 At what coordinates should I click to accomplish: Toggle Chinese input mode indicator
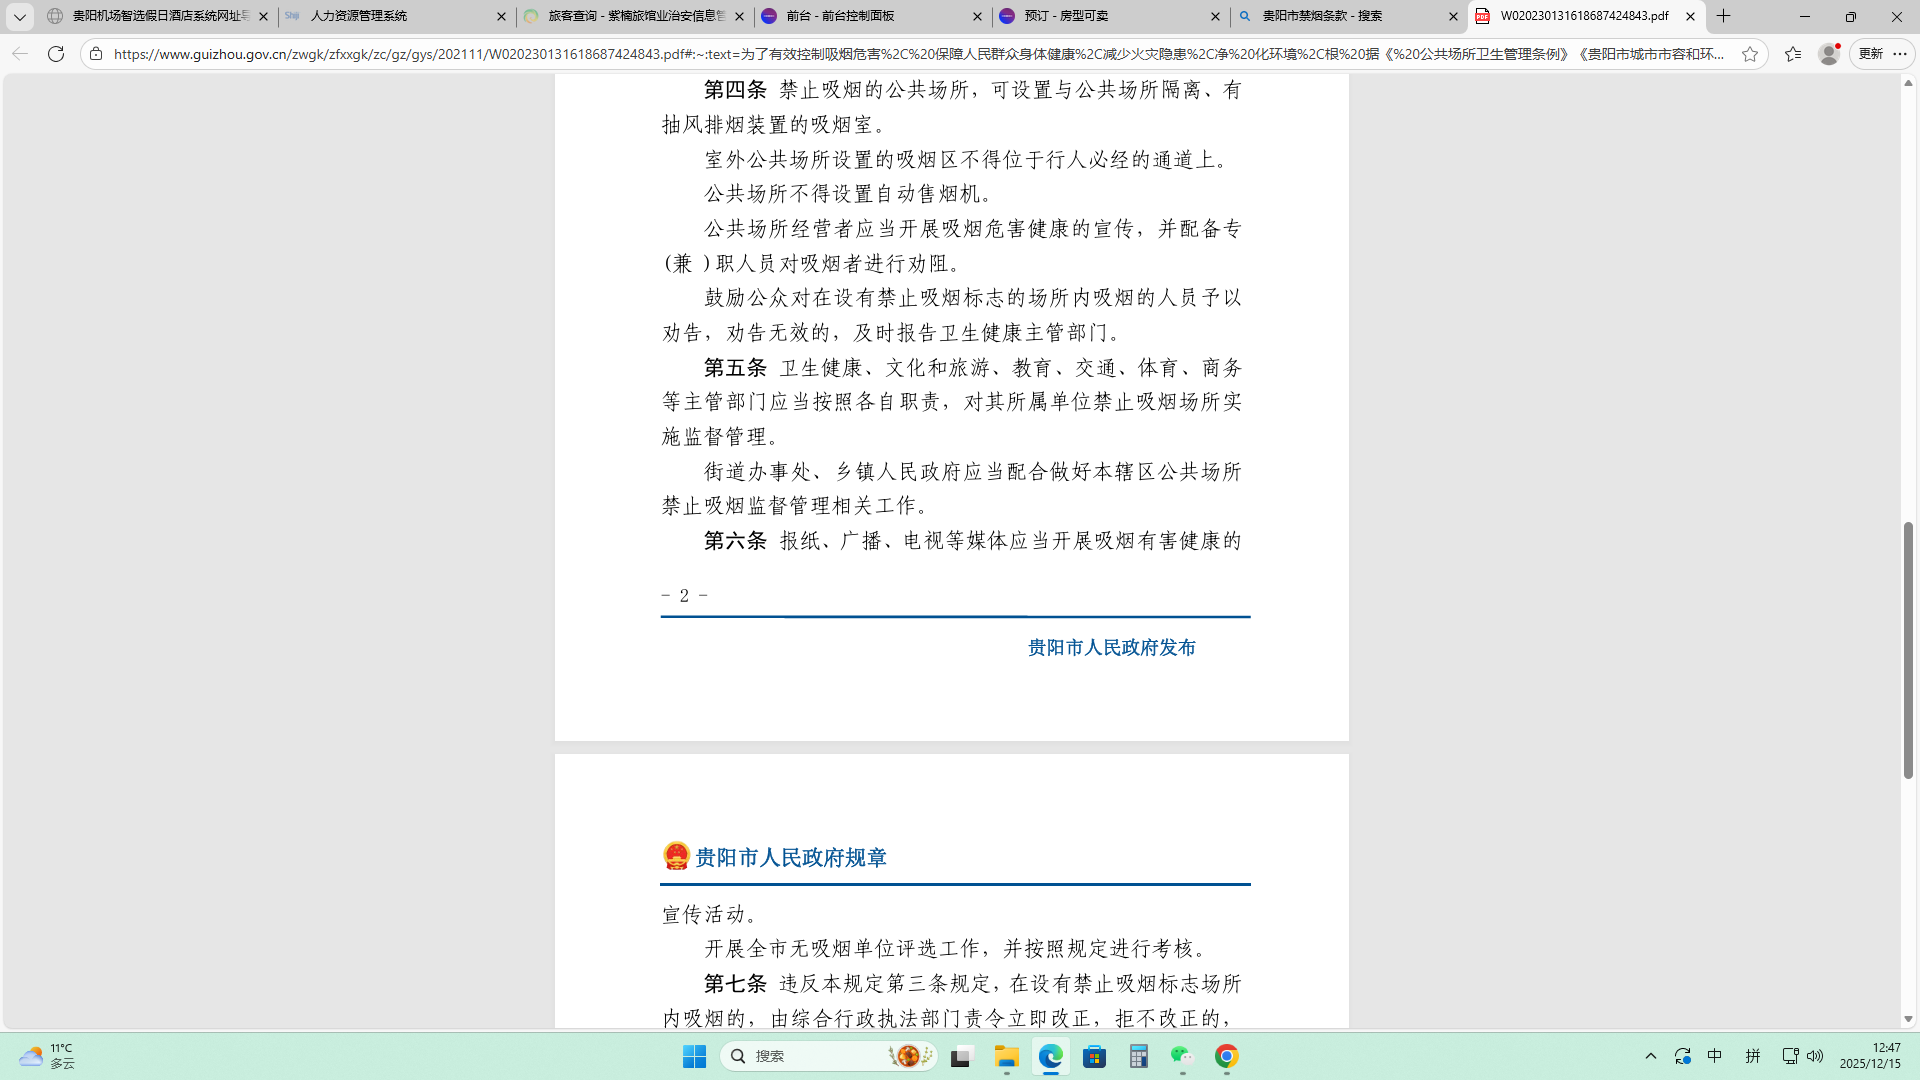tap(1715, 1056)
